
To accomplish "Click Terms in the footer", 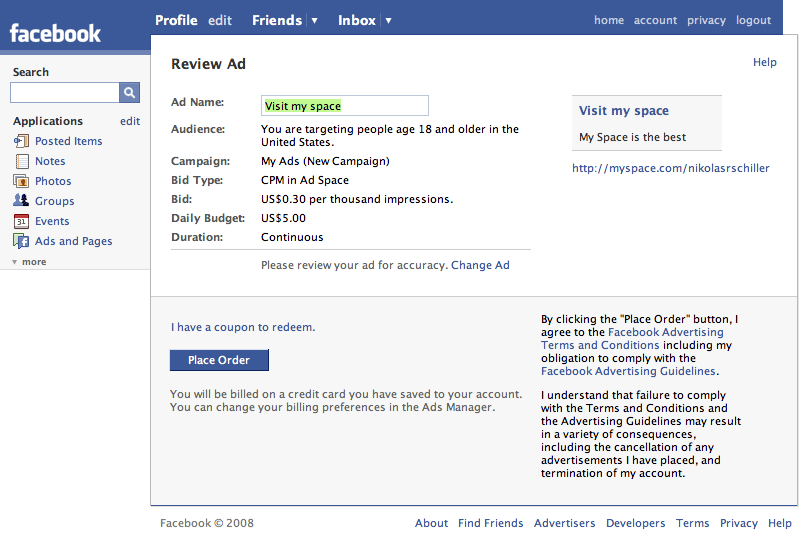I will [692, 523].
